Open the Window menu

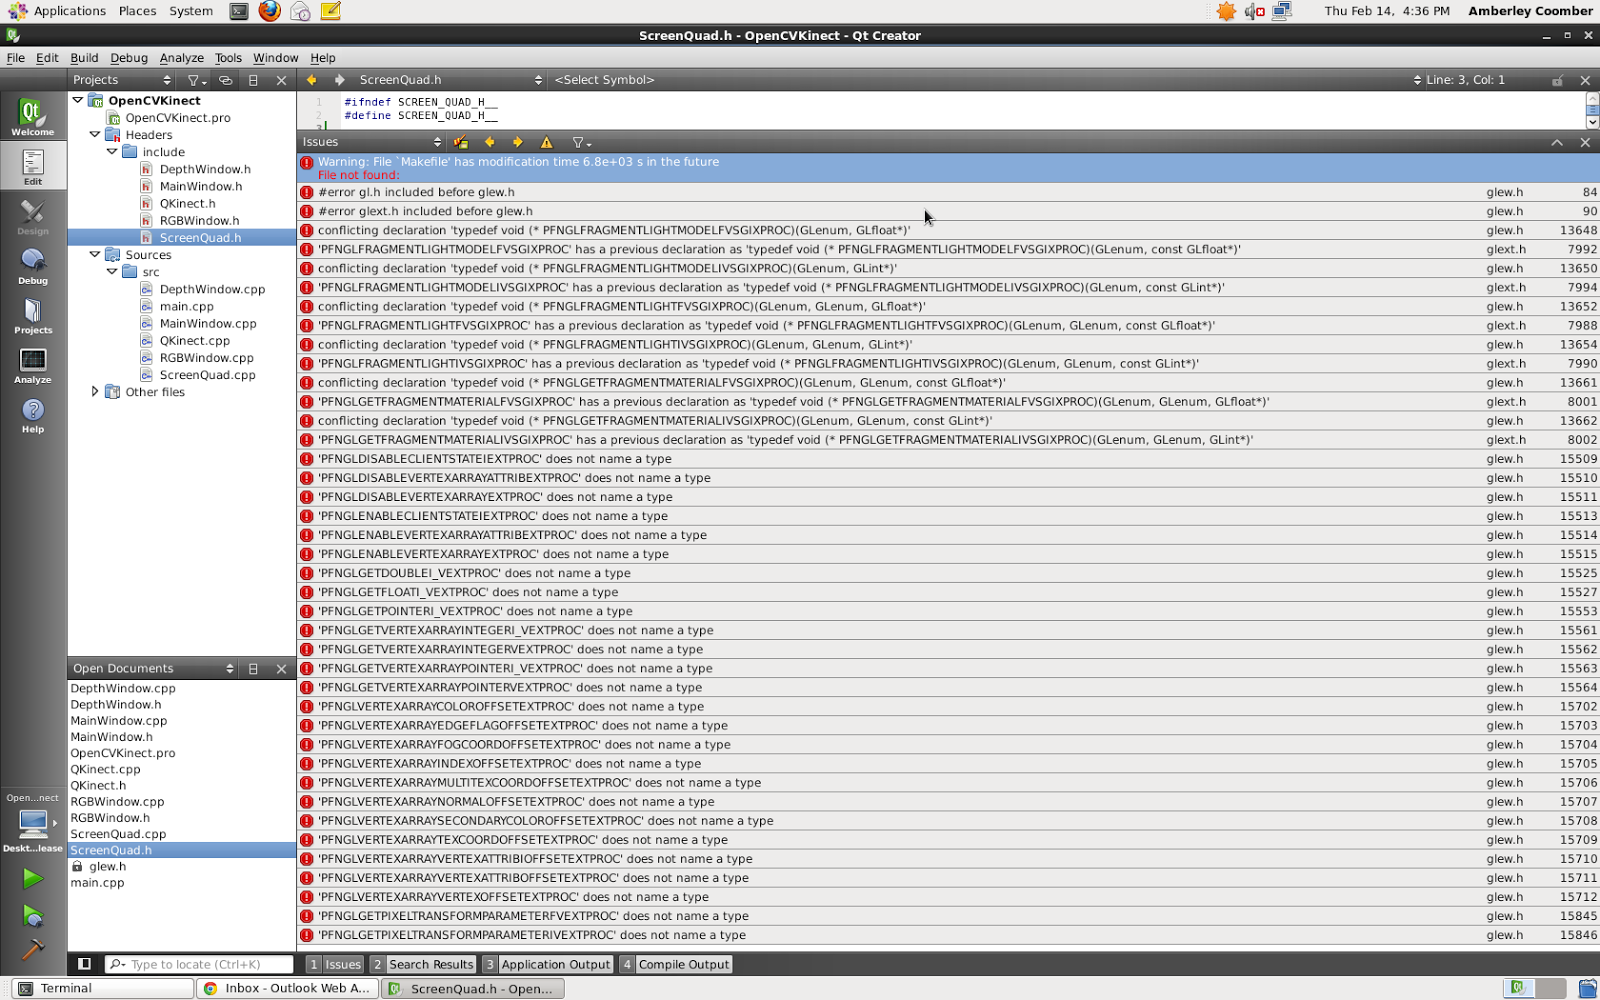coord(275,58)
